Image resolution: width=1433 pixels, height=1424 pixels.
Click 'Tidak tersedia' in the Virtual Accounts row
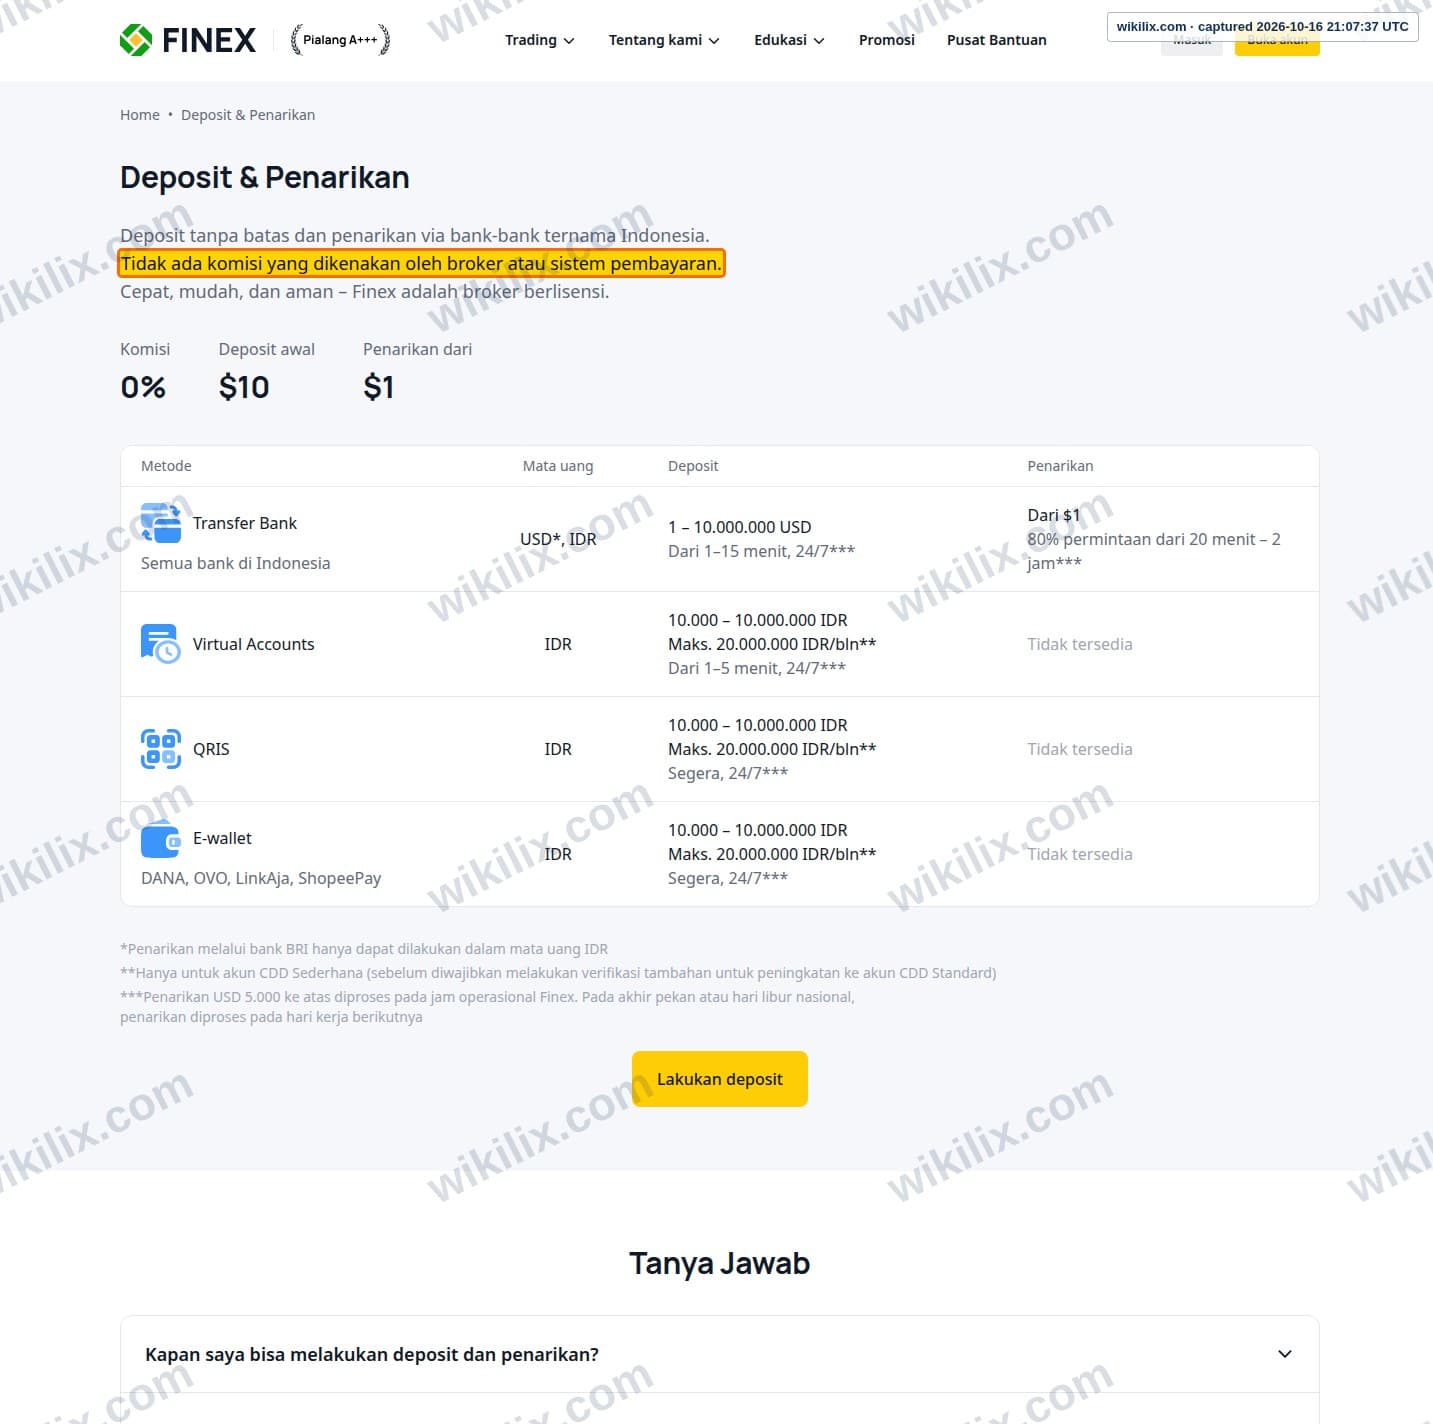click(1080, 644)
